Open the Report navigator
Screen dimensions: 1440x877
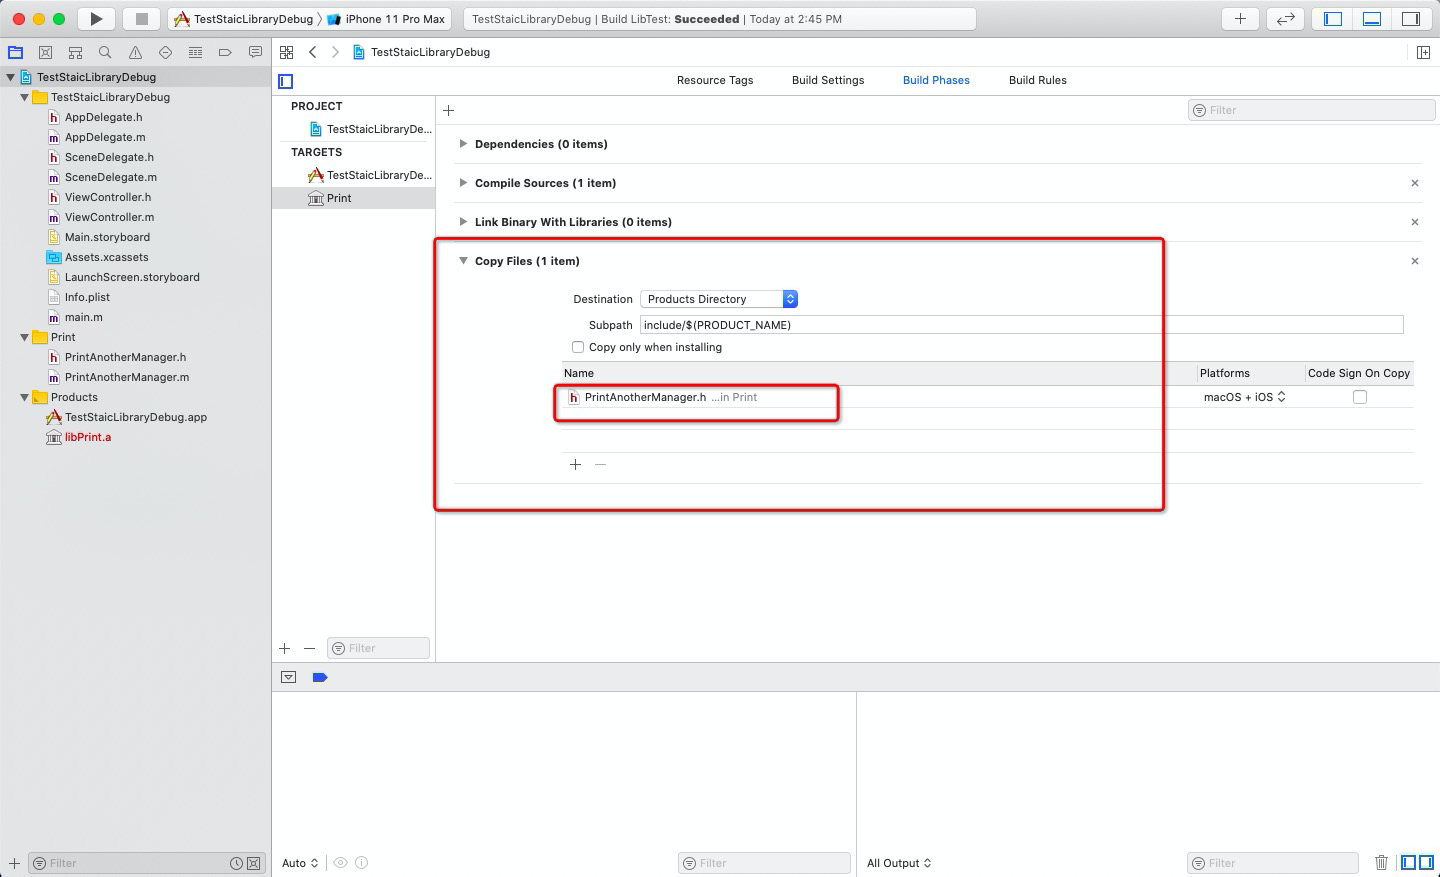tap(255, 52)
